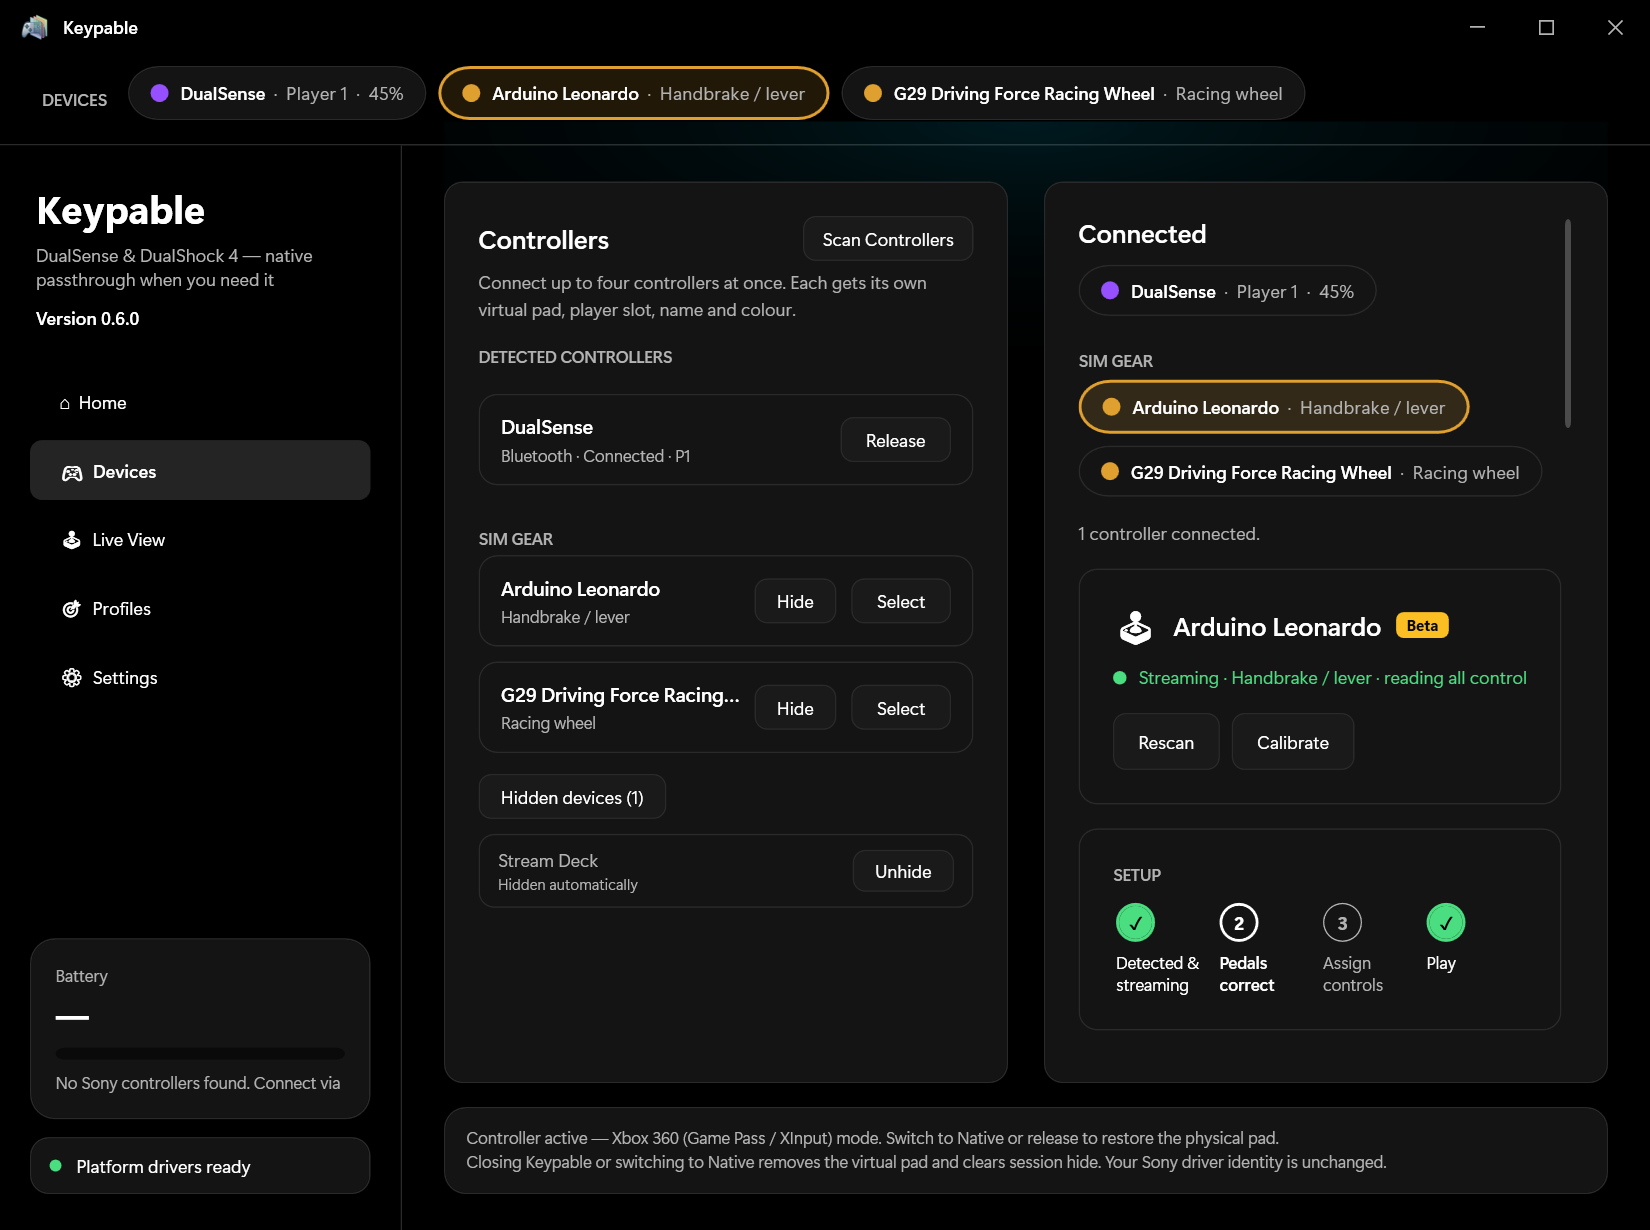1650x1230 pixels.
Task: Click the Platform drivers ready status
Action: (200, 1166)
